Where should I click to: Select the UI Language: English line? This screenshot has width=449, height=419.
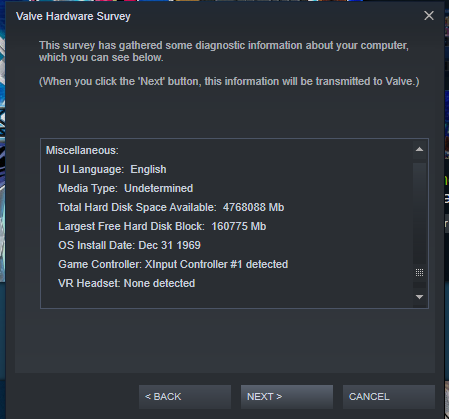(112, 169)
